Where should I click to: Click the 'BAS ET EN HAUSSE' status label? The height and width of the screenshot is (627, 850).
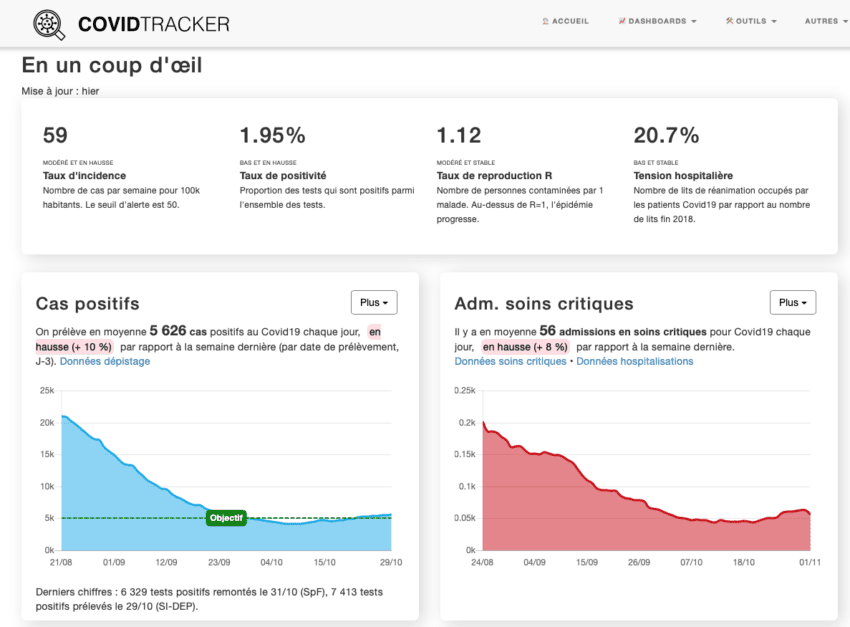268,163
